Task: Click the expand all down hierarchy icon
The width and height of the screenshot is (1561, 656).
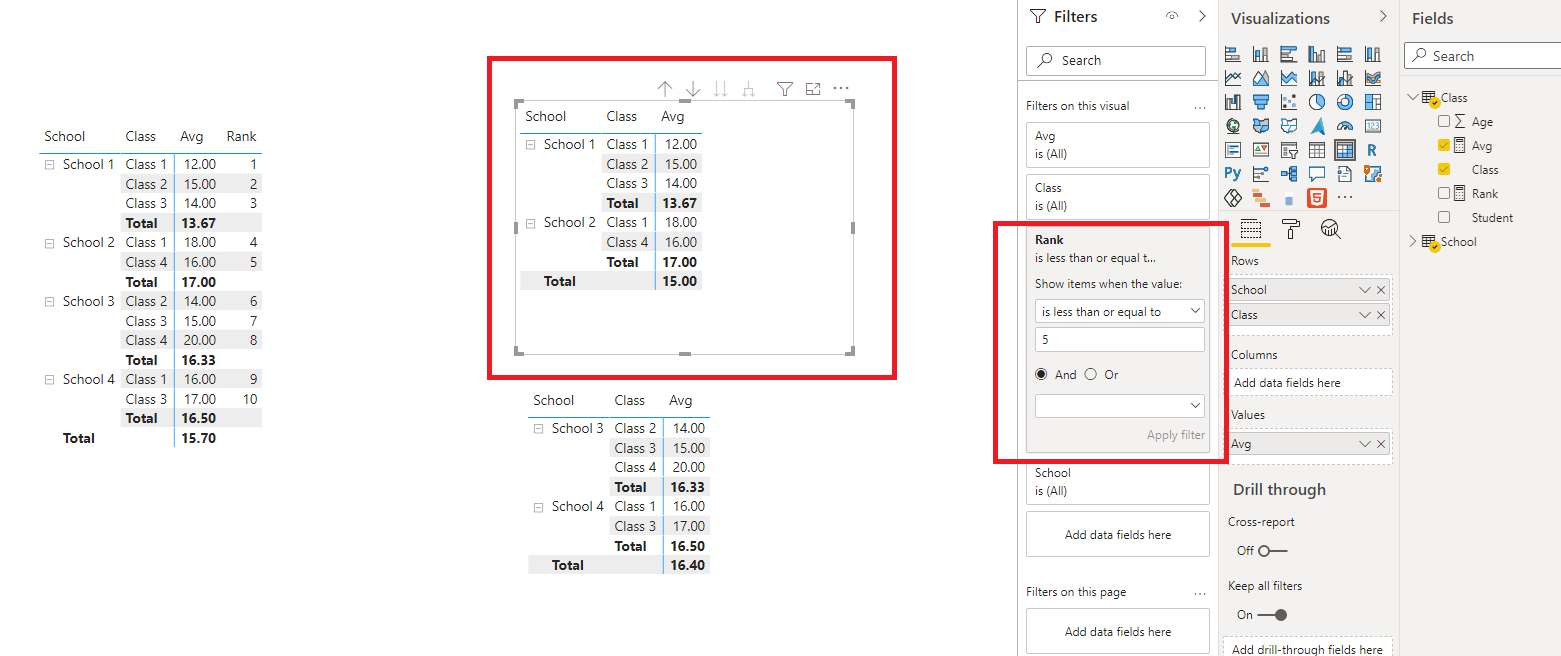Action: (x=748, y=89)
